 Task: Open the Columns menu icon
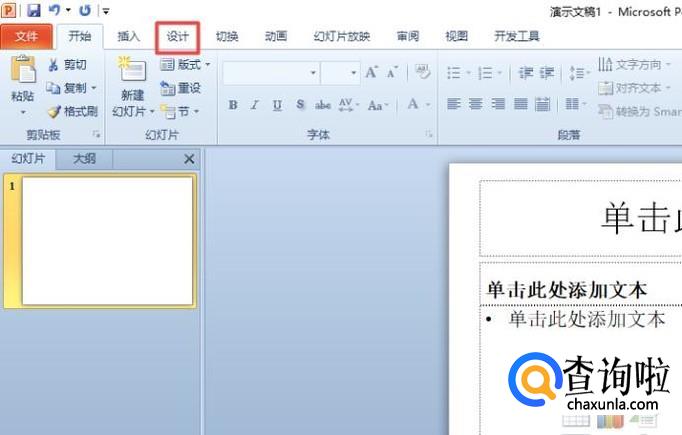tap(575, 104)
